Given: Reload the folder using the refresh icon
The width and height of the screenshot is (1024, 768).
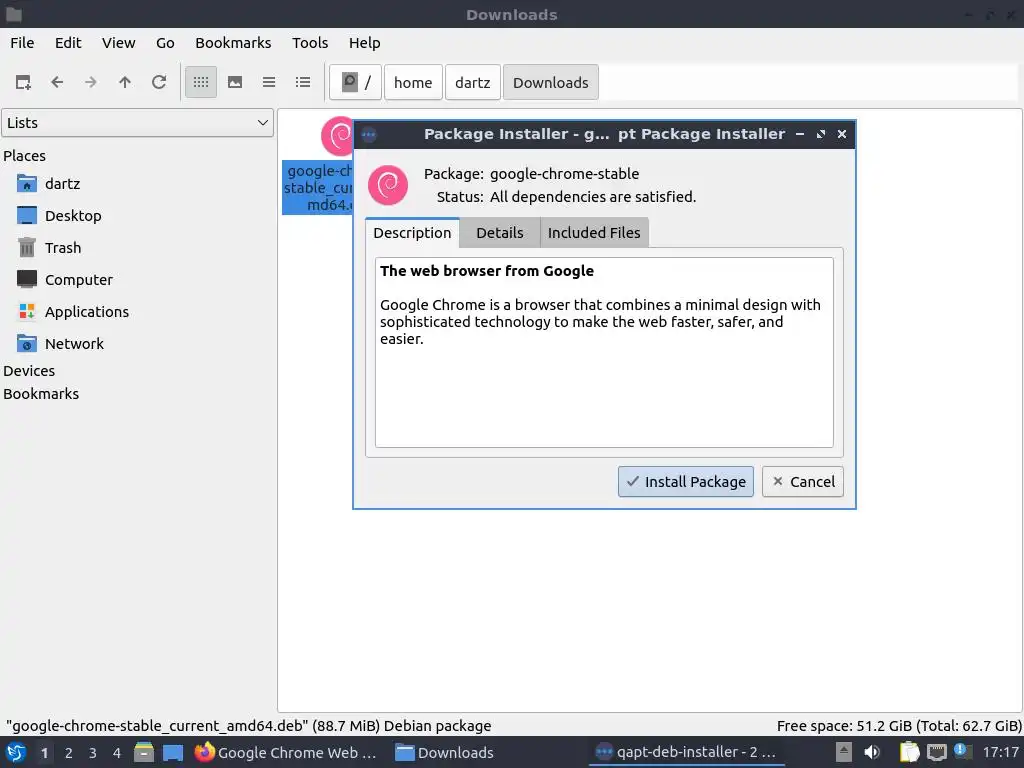Looking at the screenshot, I should pyautogui.click(x=159, y=82).
